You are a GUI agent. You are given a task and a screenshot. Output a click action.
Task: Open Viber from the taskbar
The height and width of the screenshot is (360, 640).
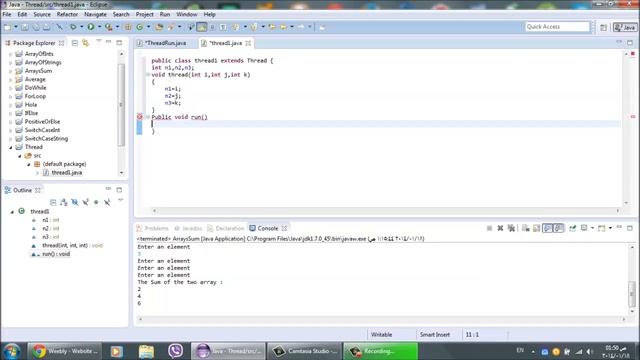point(176,351)
